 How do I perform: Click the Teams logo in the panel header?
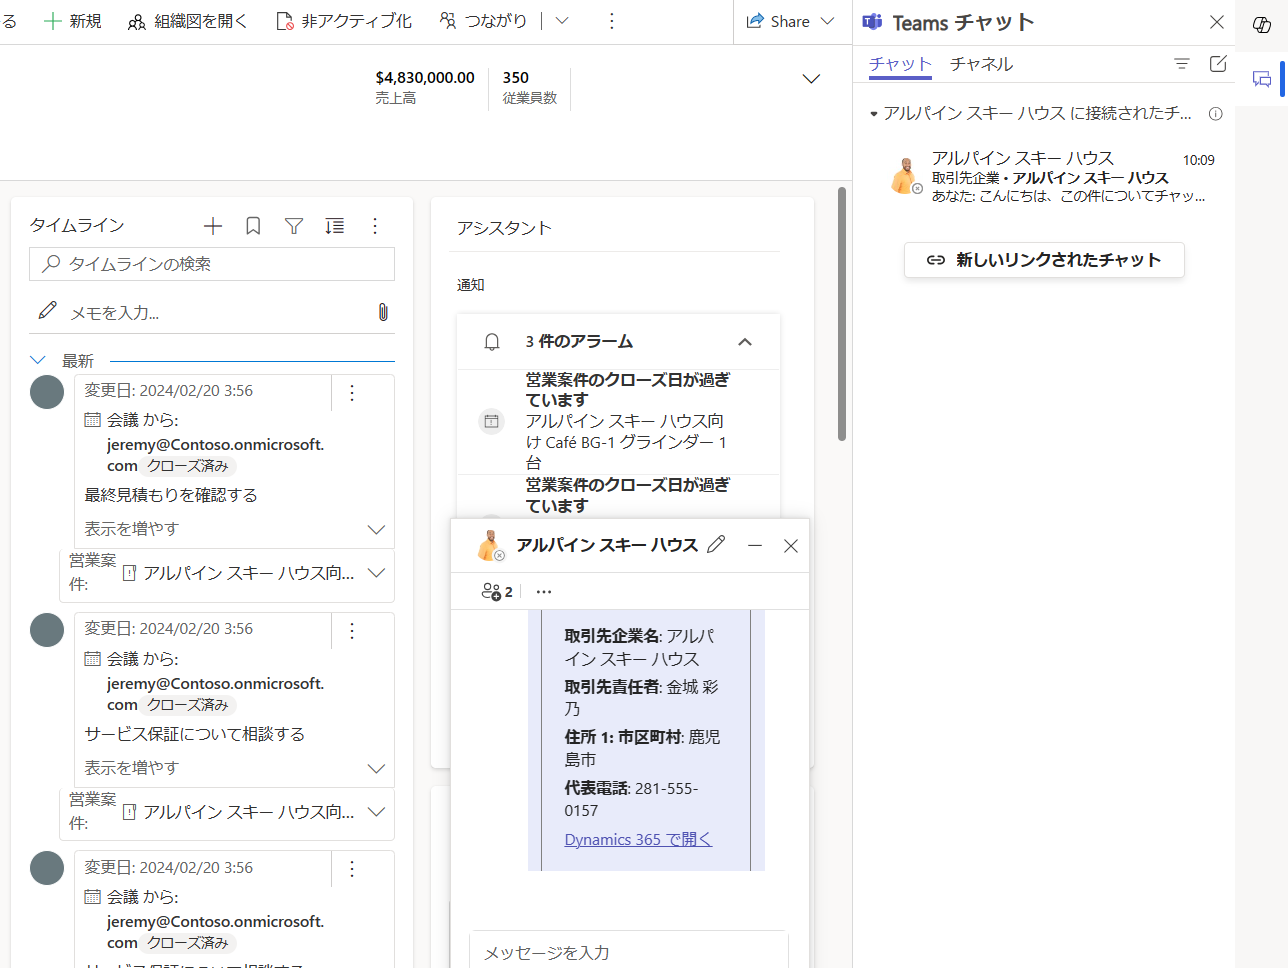[873, 22]
